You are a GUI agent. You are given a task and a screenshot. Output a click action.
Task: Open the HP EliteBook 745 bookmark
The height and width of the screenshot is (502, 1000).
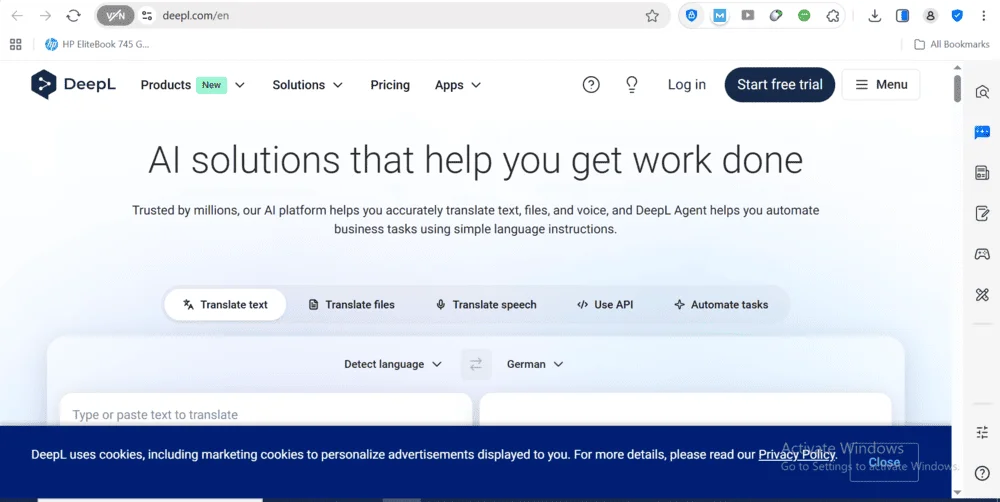pos(97,44)
